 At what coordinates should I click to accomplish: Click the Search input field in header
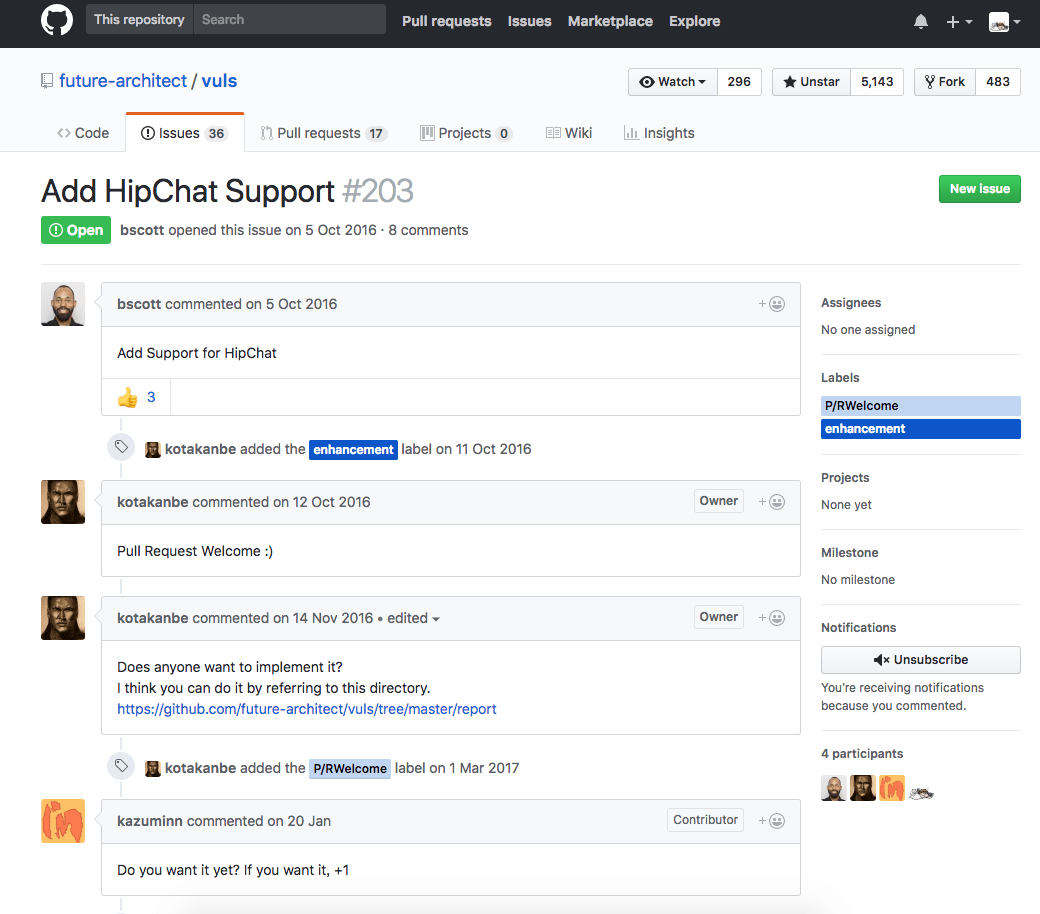coord(289,19)
